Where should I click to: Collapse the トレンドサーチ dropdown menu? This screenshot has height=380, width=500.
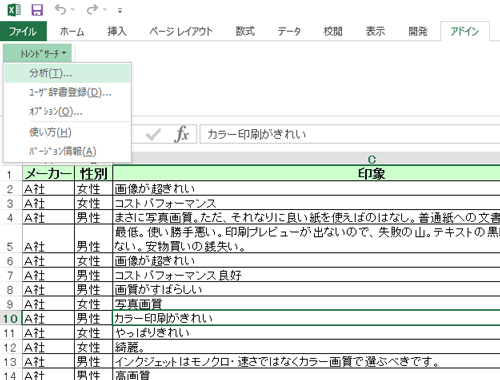37,53
